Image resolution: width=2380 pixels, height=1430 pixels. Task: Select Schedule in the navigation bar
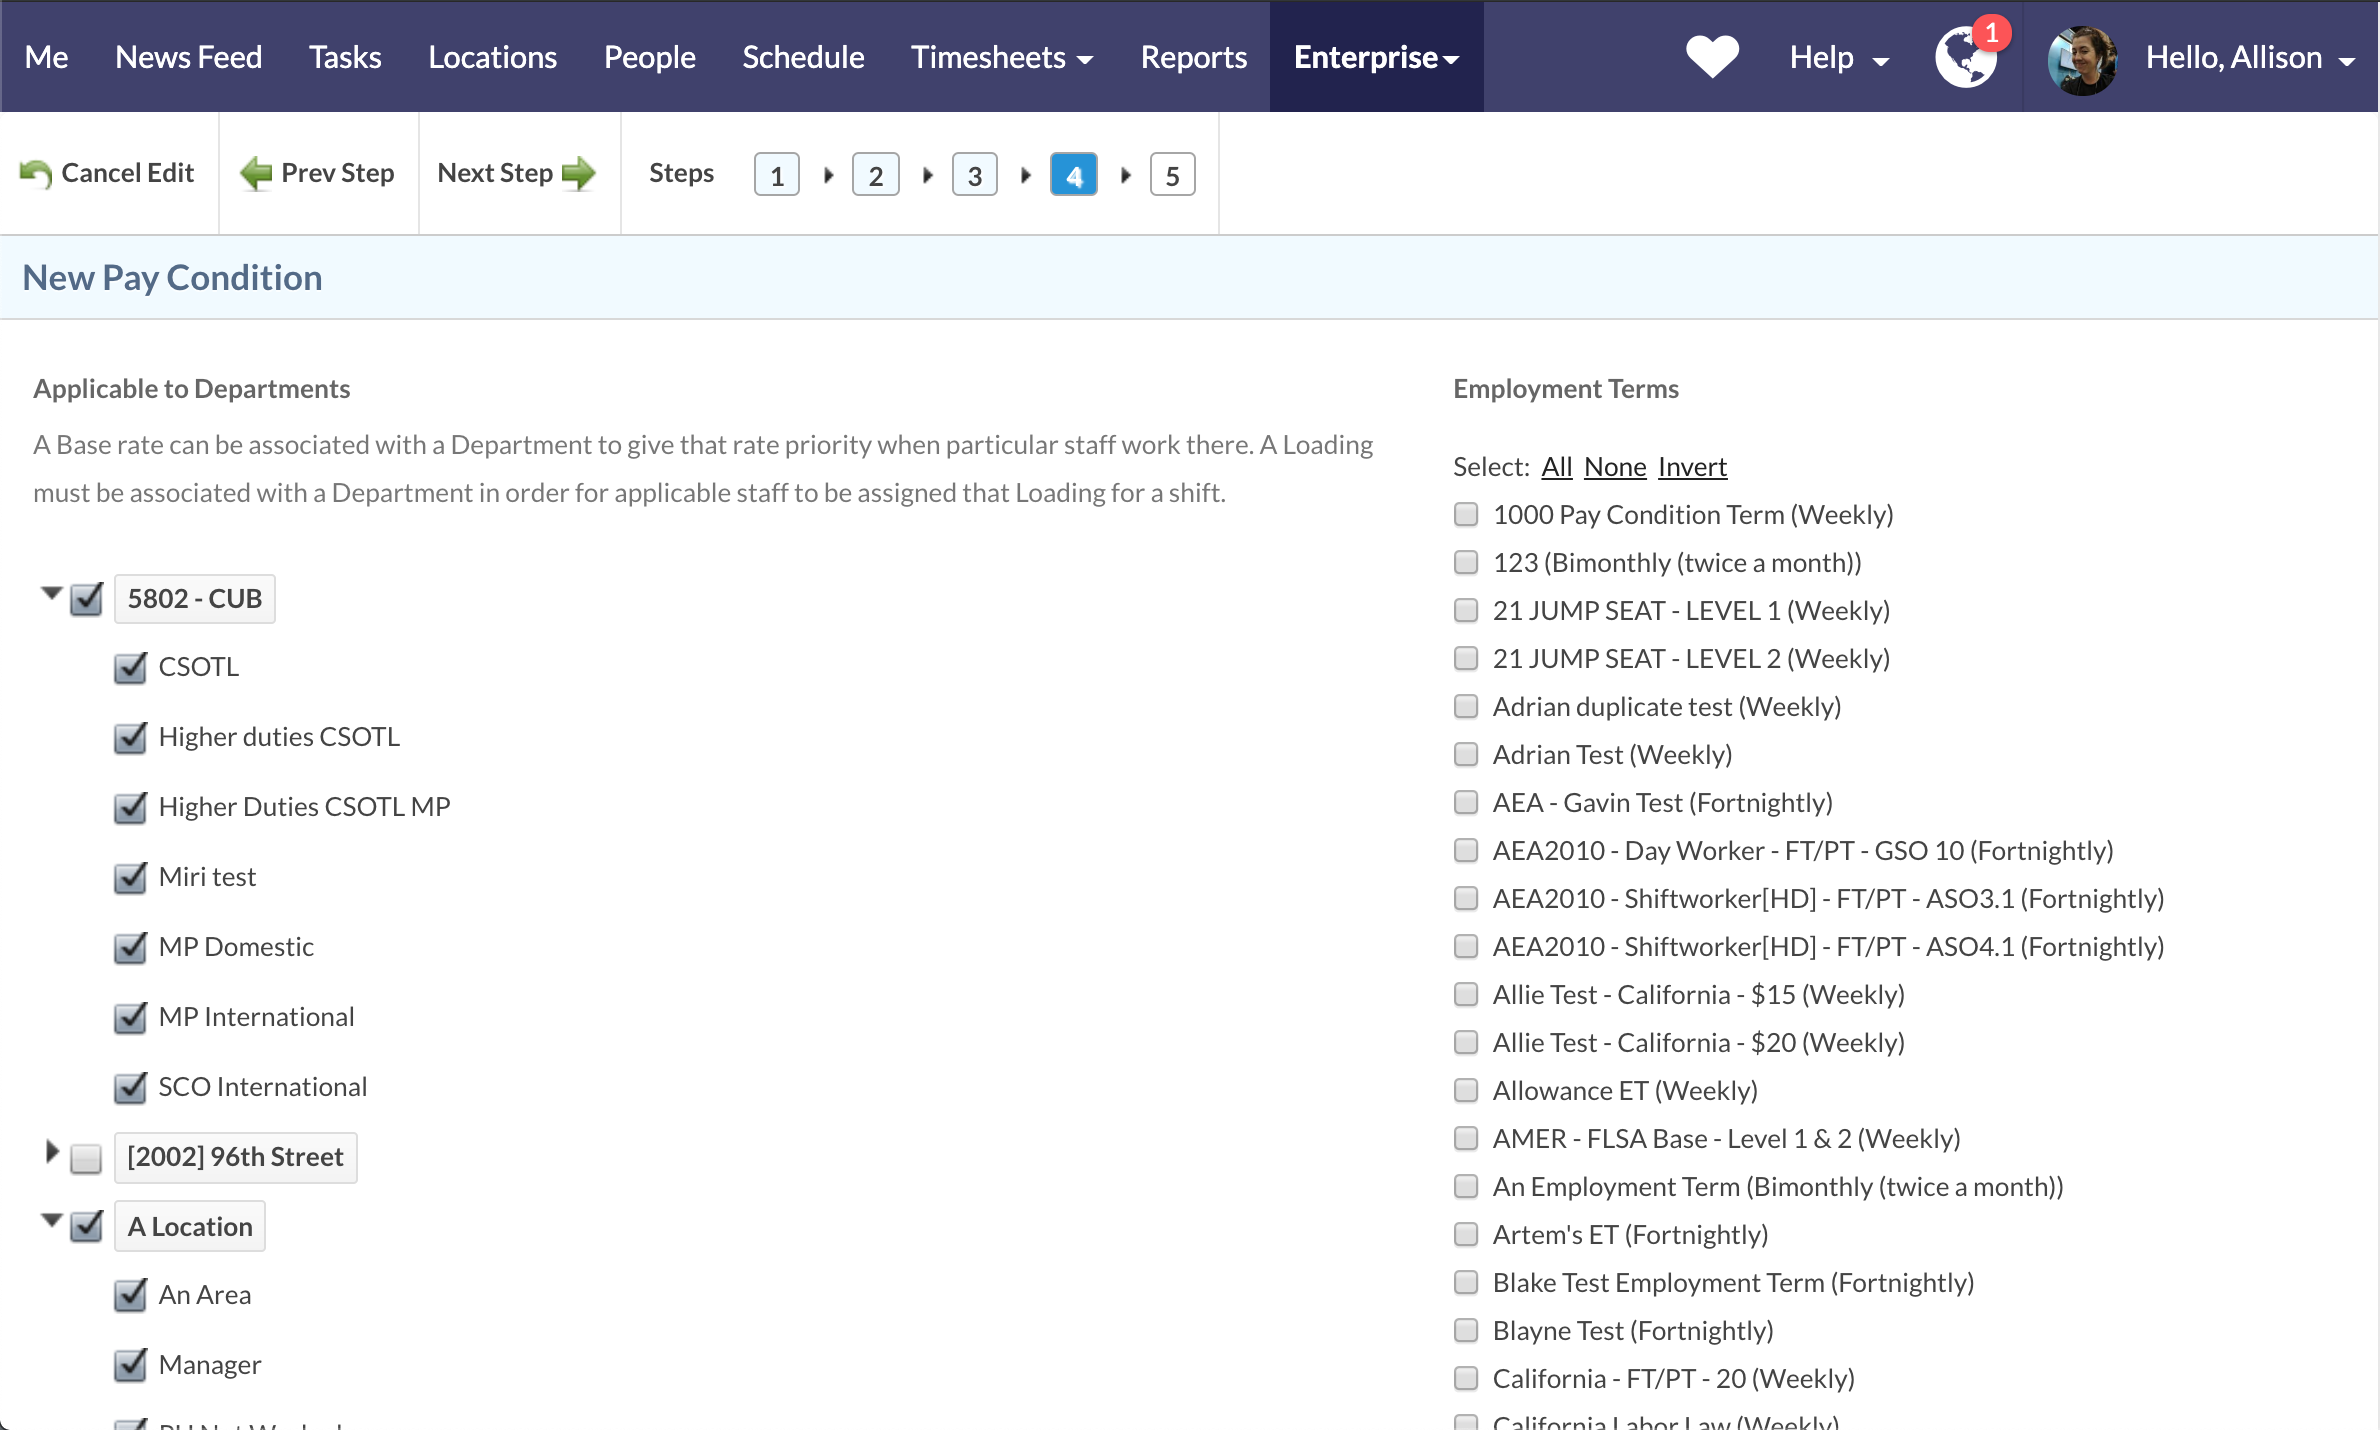pos(802,57)
